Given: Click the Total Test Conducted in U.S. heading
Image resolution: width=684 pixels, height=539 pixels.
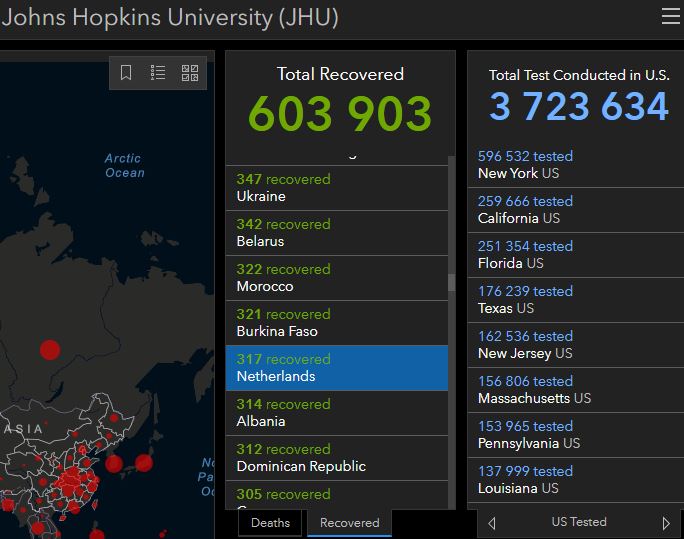Looking at the screenshot, I should [579, 75].
